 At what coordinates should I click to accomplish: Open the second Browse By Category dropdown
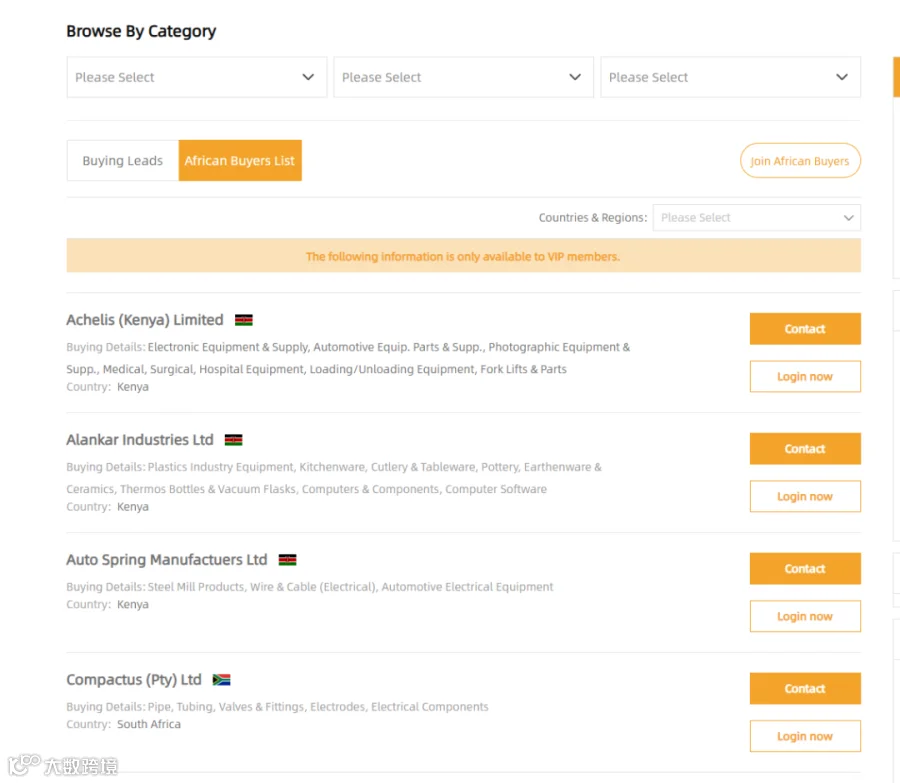463,77
